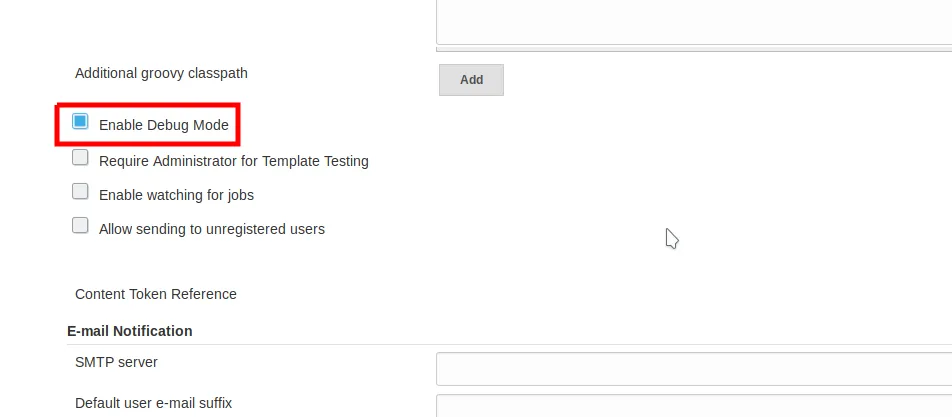Click the Default user e-mail suffix label
Viewport: 952px width, 417px height.
pyautogui.click(x=153, y=403)
